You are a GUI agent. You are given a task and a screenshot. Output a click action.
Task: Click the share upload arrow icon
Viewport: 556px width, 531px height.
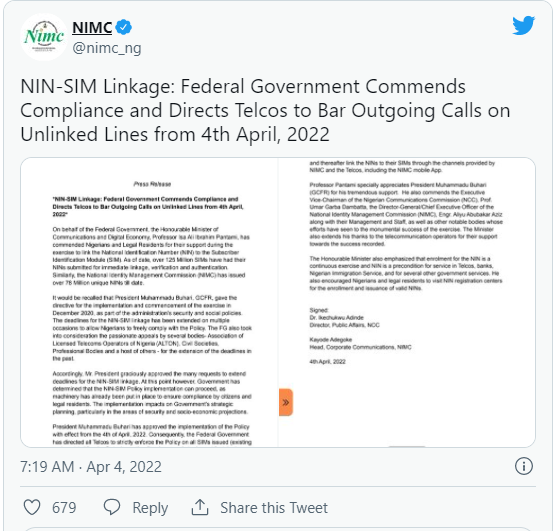coord(200,507)
